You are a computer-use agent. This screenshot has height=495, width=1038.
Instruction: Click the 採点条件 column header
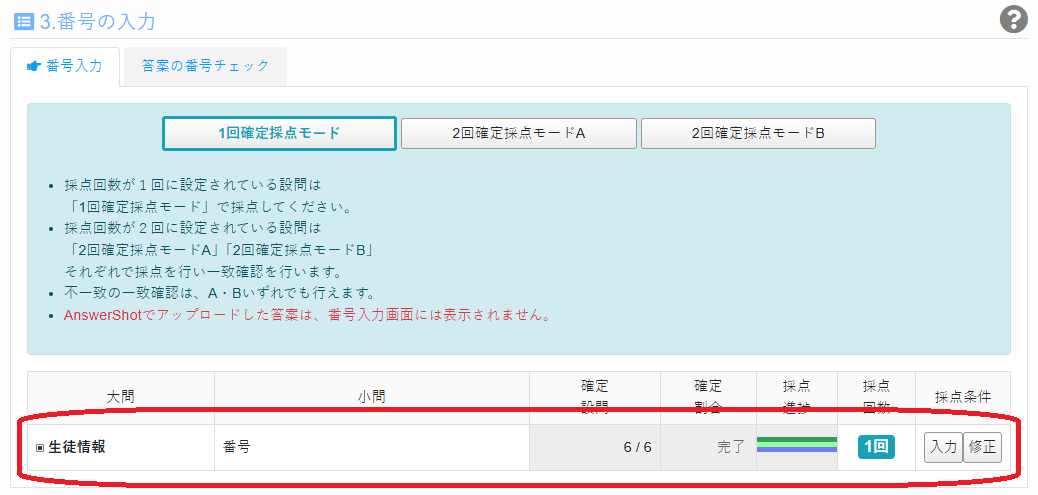[961, 397]
